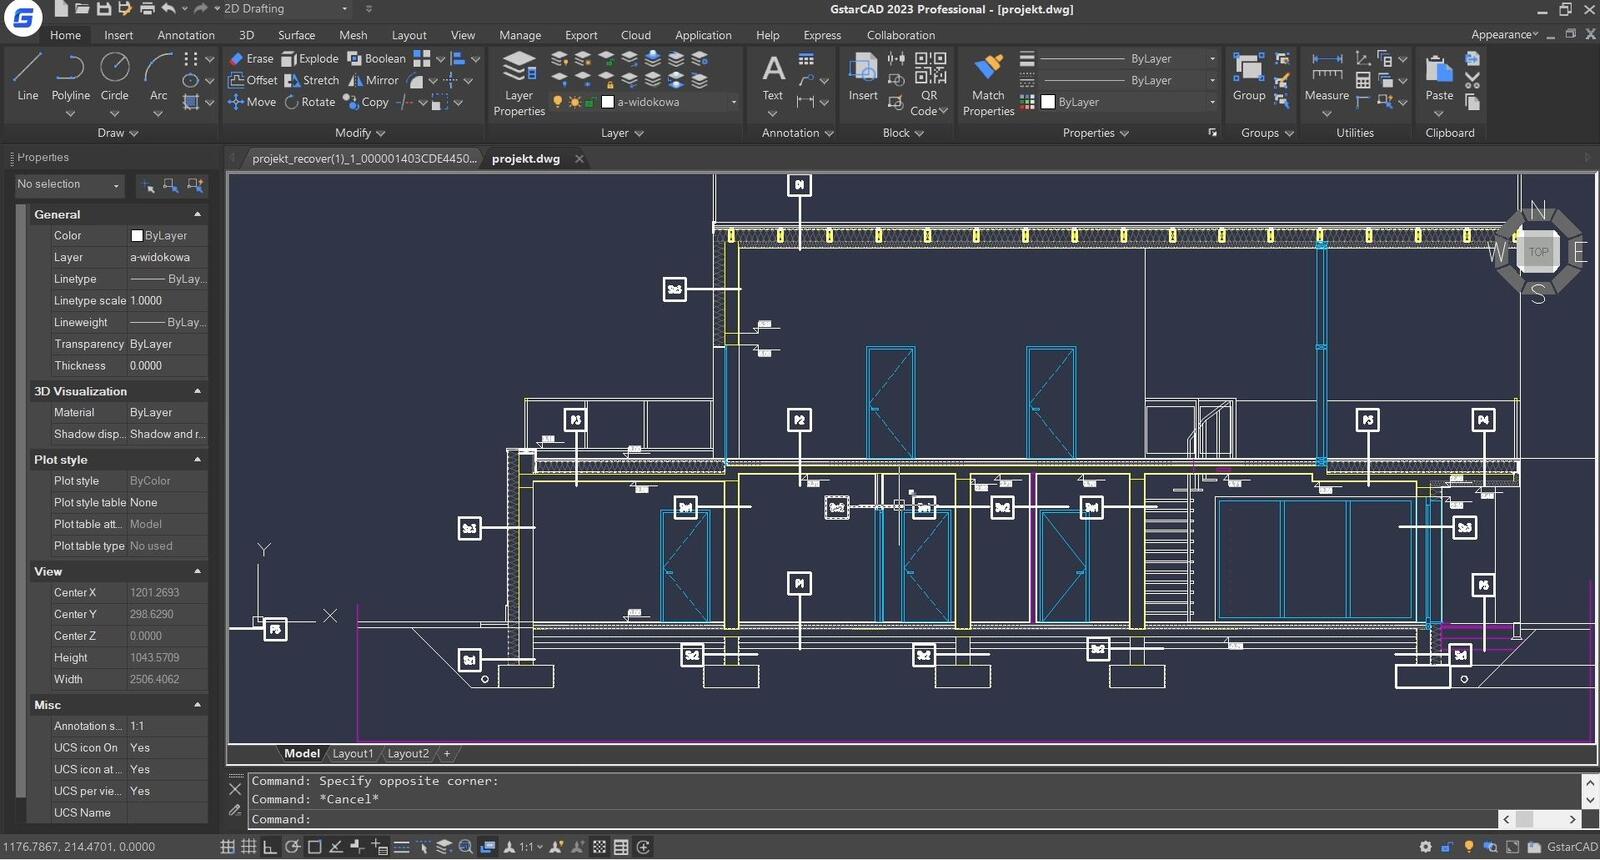Open the a-widokowa layer dropdown
The width and height of the screenshot is (1600, 860).
pos(733,102)
